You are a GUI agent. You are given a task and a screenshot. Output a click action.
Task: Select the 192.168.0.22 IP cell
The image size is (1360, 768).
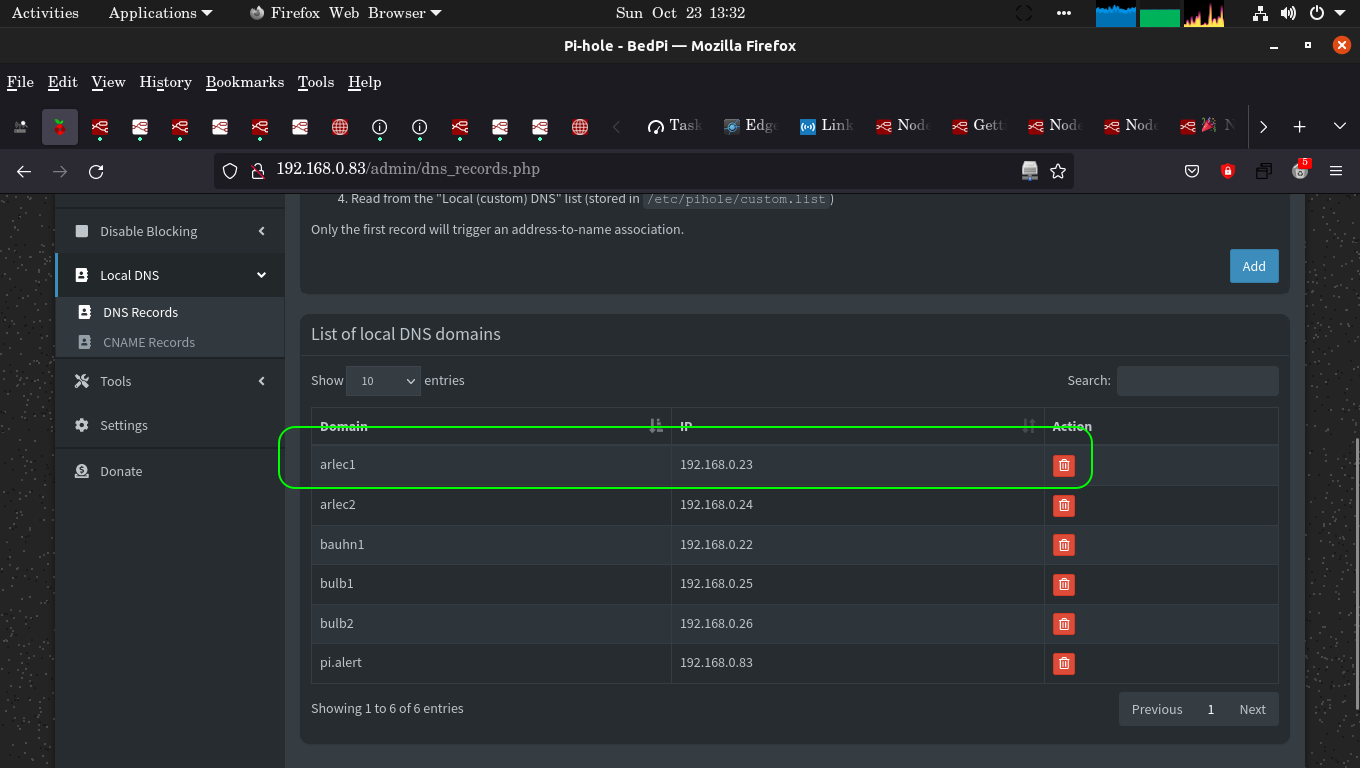coord(858,545)
